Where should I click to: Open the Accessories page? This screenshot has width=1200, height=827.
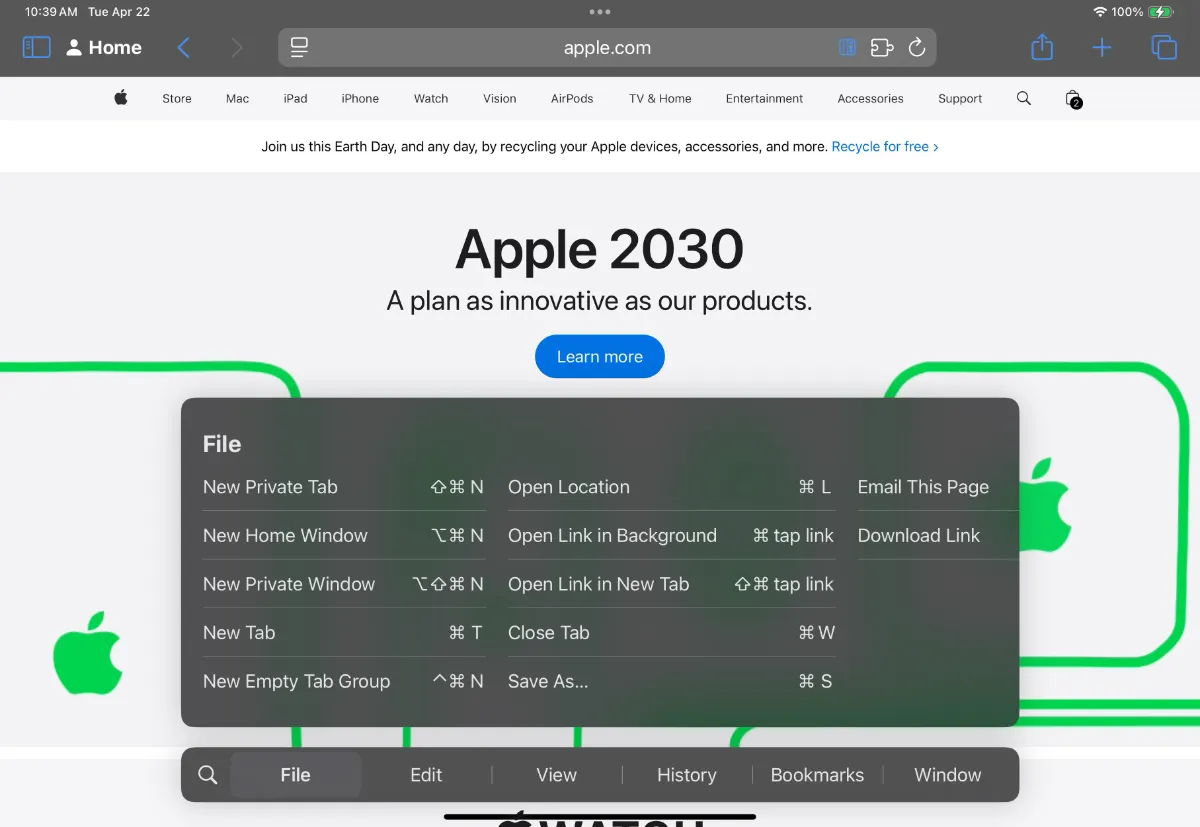(x=870, y=98)
